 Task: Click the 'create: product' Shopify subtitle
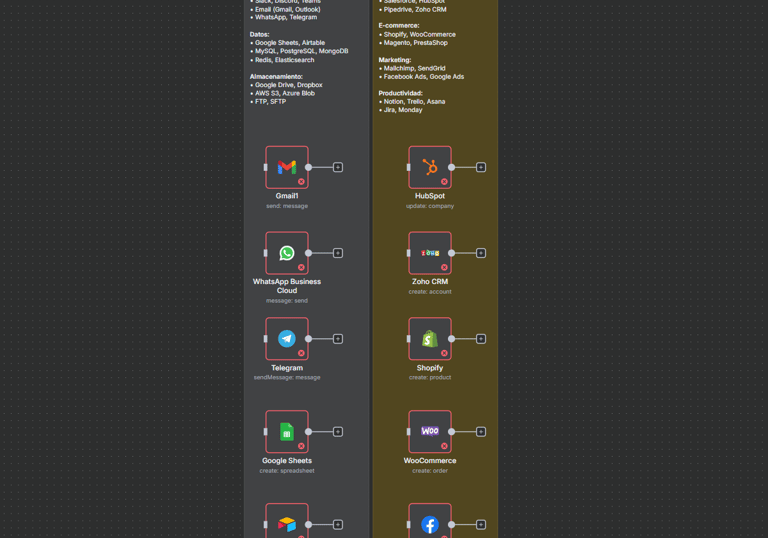pyautogui.click(x=430, y=378)
